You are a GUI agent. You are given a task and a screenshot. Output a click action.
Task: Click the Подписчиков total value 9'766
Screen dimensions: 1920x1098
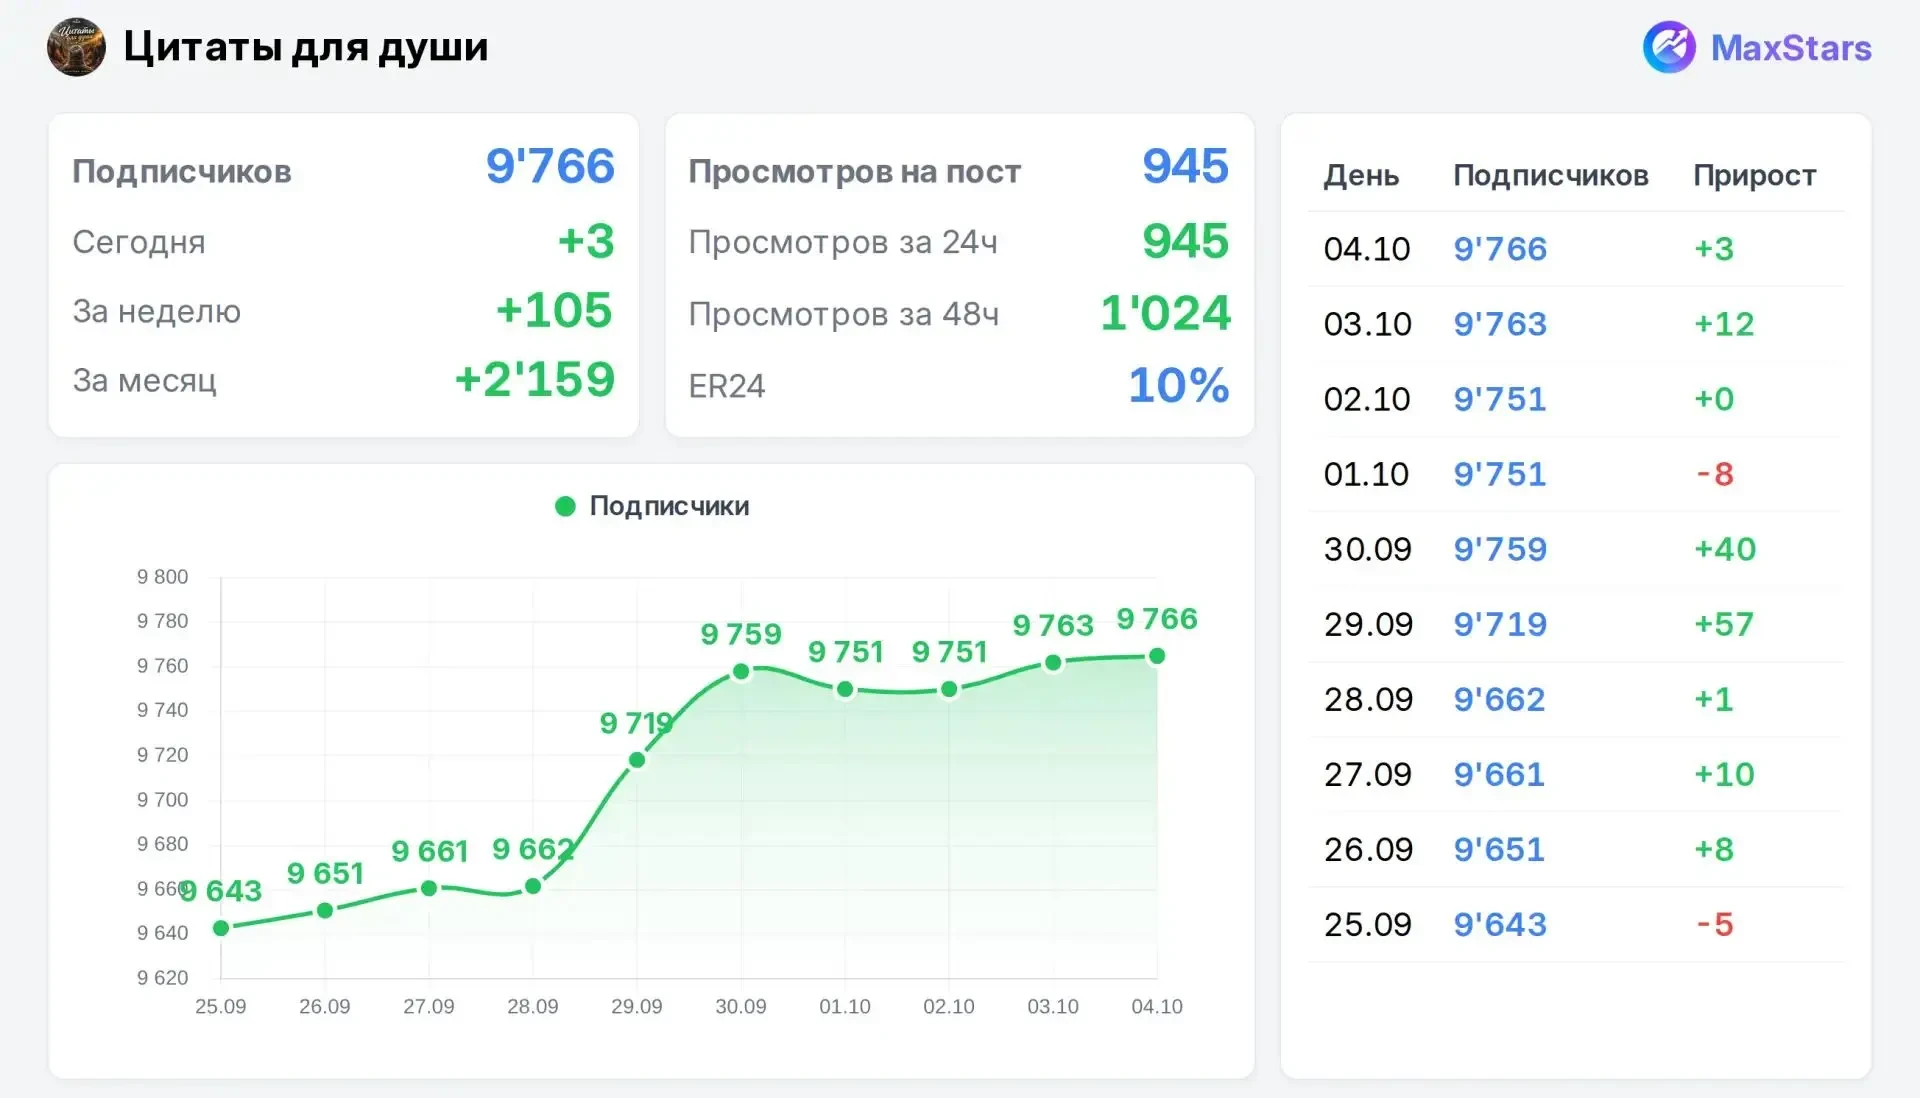550,166
